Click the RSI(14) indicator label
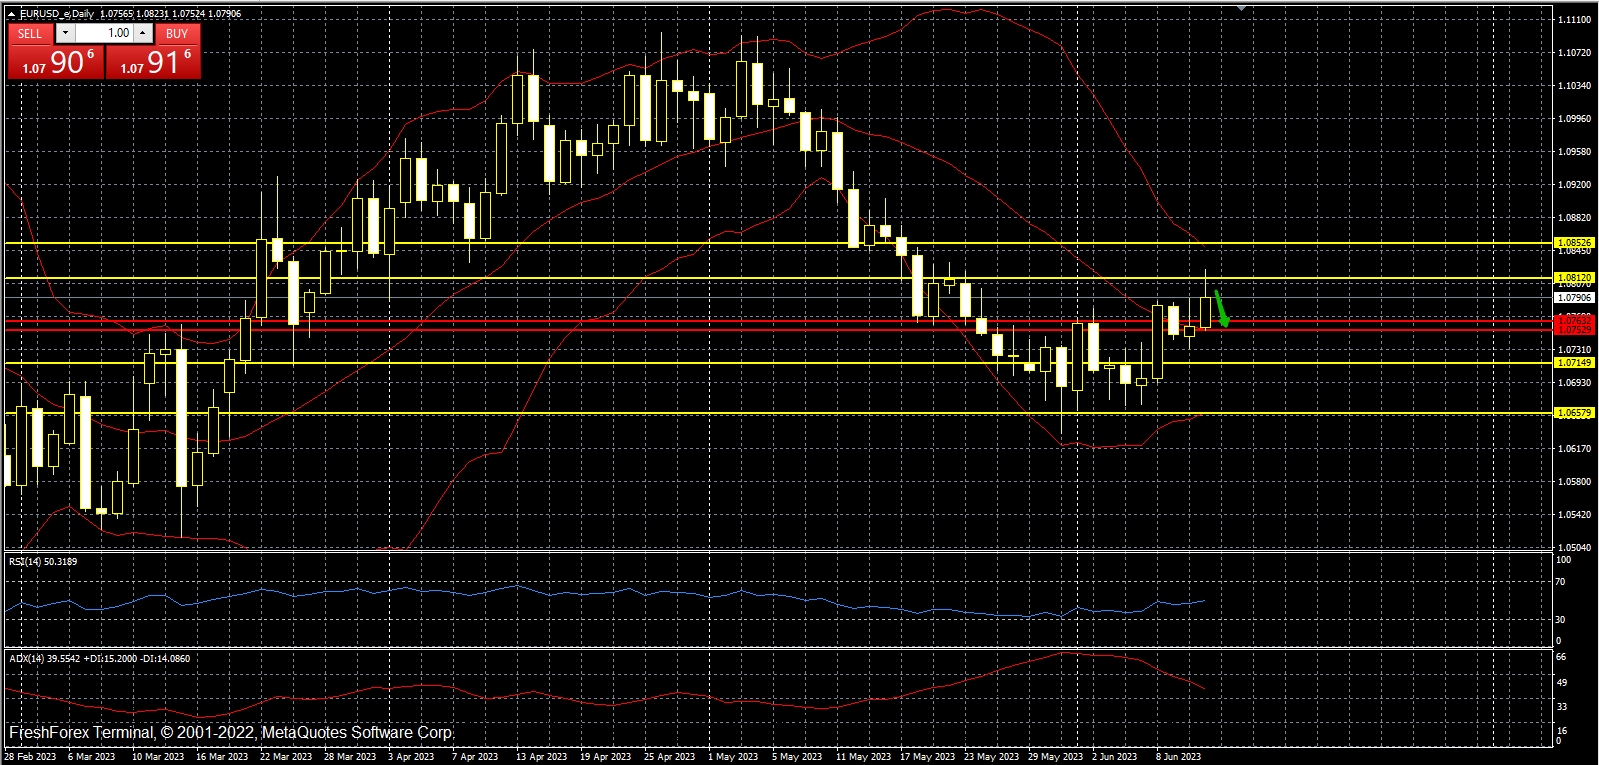Screen dimensions: 1599x765 pyautogui.click(x=43, y=562)
